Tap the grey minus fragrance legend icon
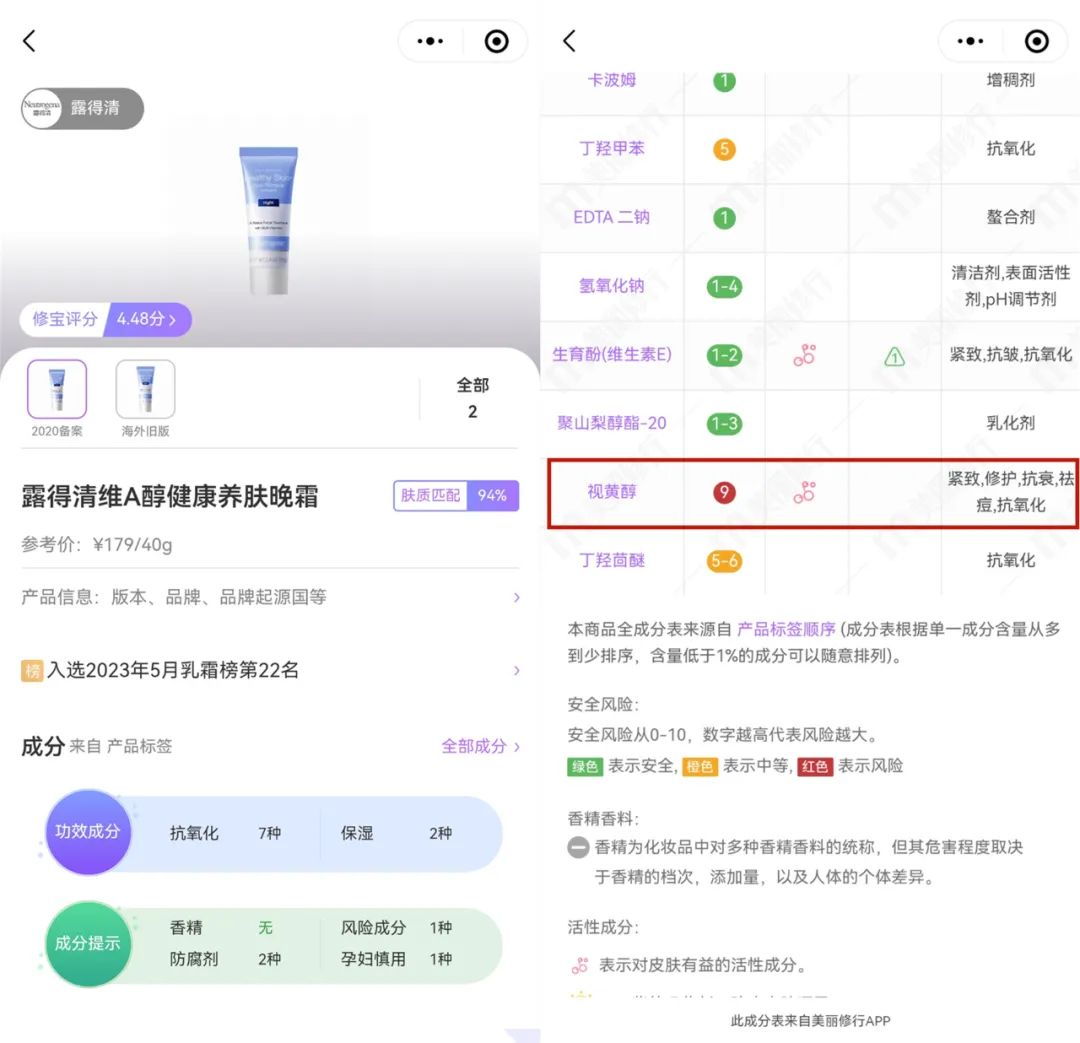Image resolution: width=1080 pixels, height=1043 pixels. point(578,847)
